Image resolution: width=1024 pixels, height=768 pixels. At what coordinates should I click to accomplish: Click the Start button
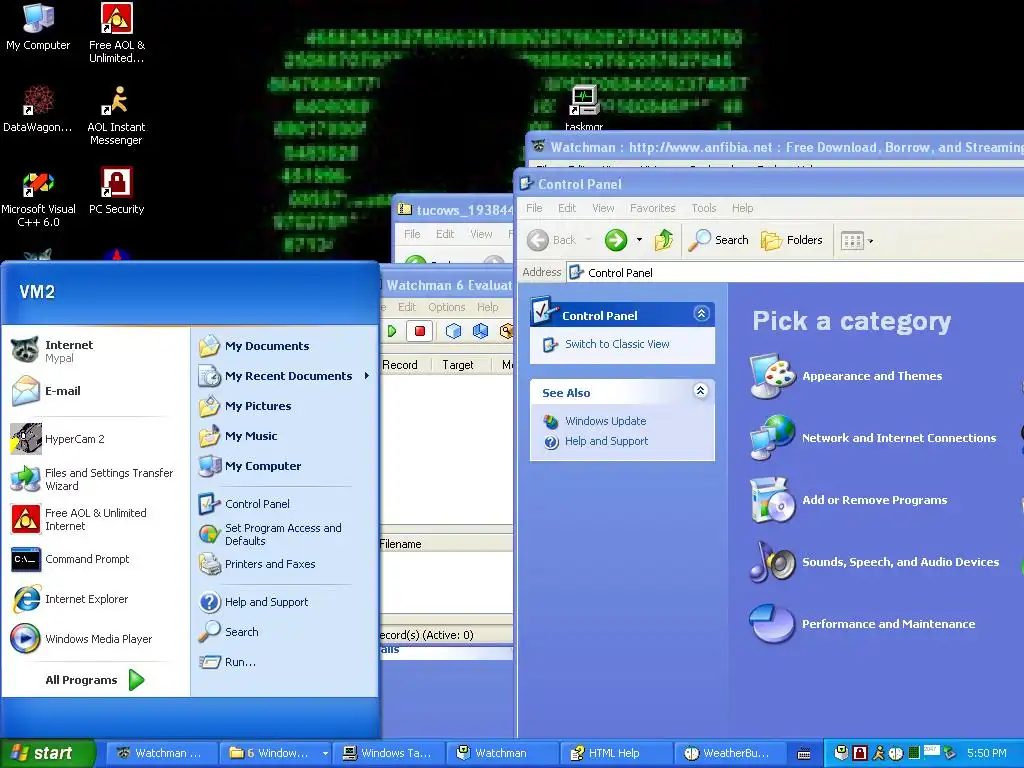(x=48, y=753)
